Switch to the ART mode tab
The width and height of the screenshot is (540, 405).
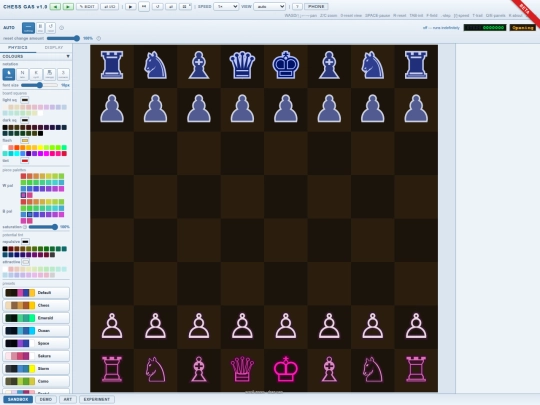68,399
